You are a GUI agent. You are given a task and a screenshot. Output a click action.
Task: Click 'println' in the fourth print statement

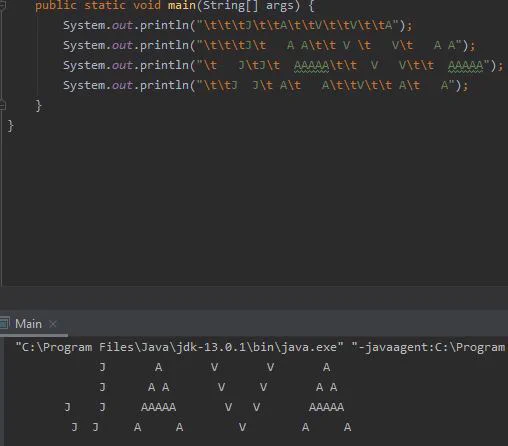click(164, 86)
